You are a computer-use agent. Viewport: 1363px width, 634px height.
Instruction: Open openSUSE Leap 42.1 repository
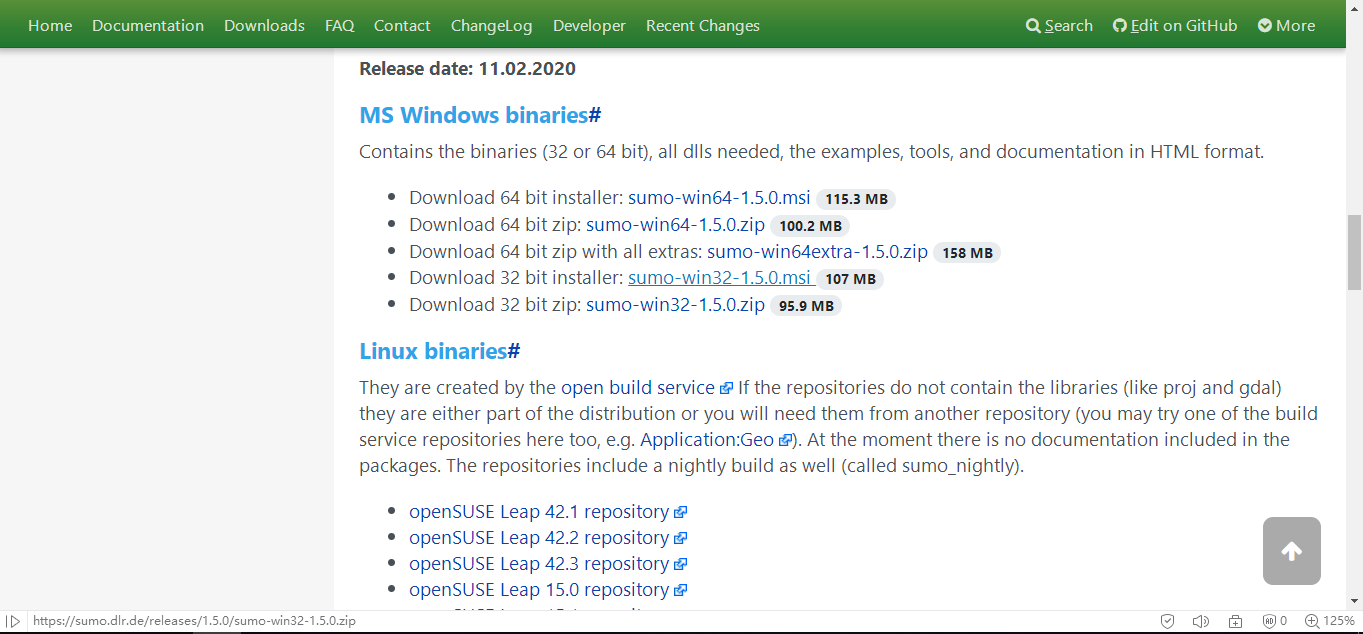click(x=539, y=511)
